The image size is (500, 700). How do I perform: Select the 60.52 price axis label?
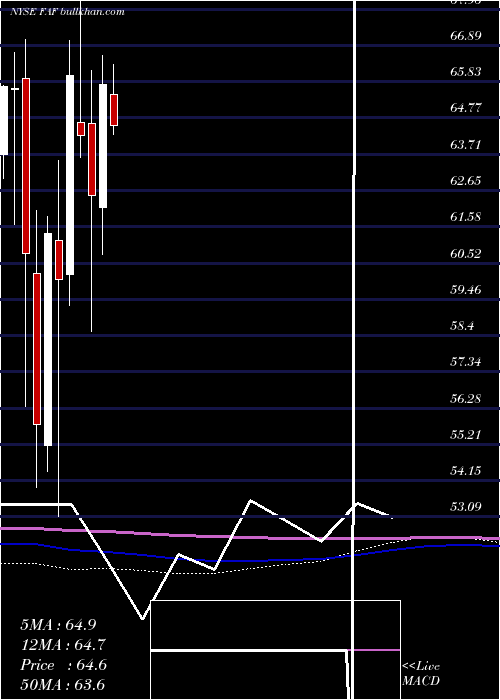(466, 254)
